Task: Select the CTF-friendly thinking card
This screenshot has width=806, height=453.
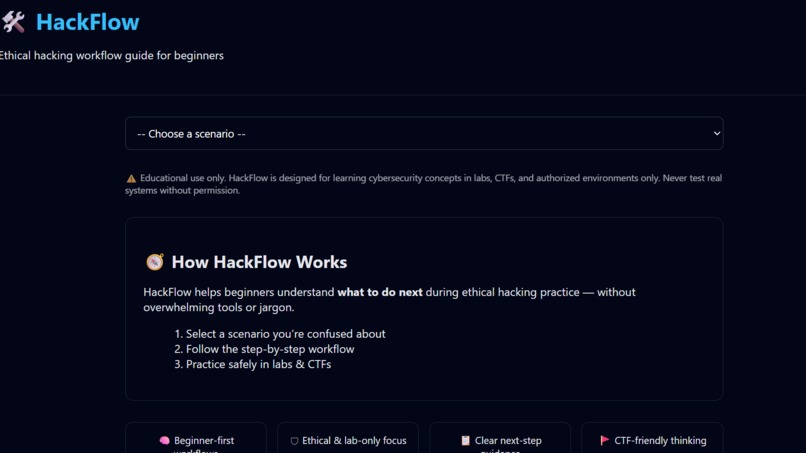Action: (x=652, y=438)
